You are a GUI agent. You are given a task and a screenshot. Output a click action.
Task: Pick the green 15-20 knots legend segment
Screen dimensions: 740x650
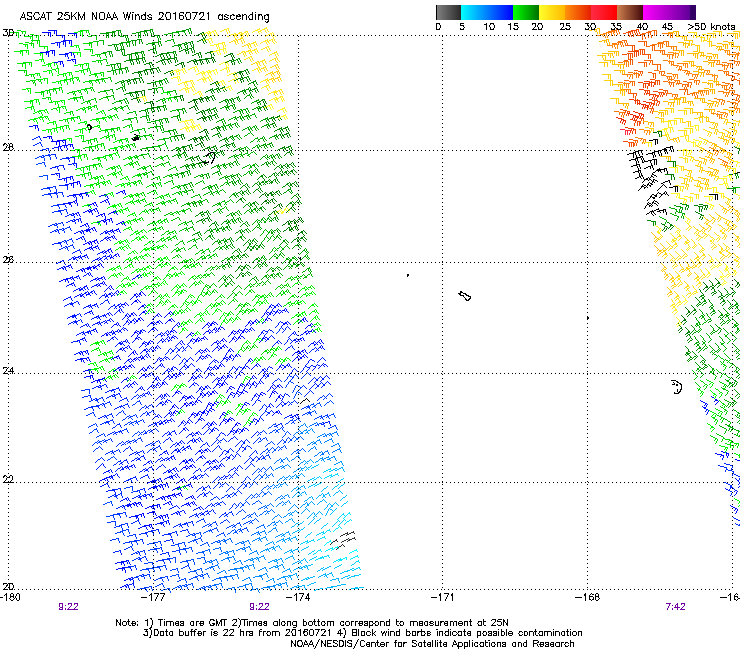(526, 12)
